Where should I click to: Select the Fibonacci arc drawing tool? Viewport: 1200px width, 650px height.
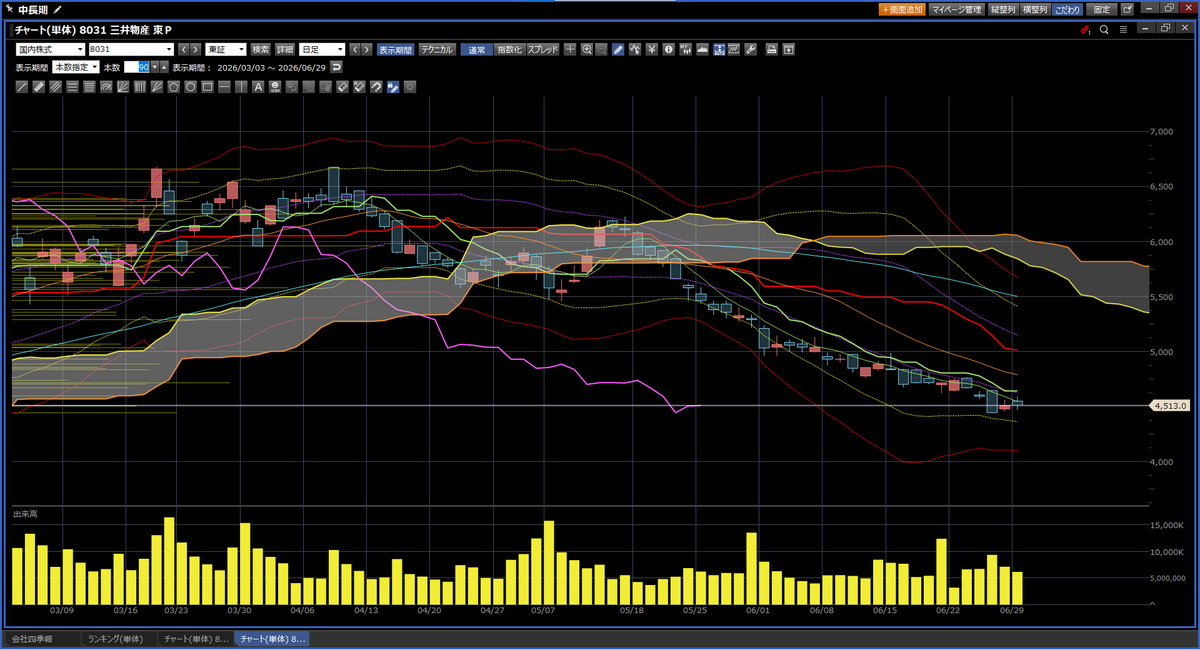point(106,87)
